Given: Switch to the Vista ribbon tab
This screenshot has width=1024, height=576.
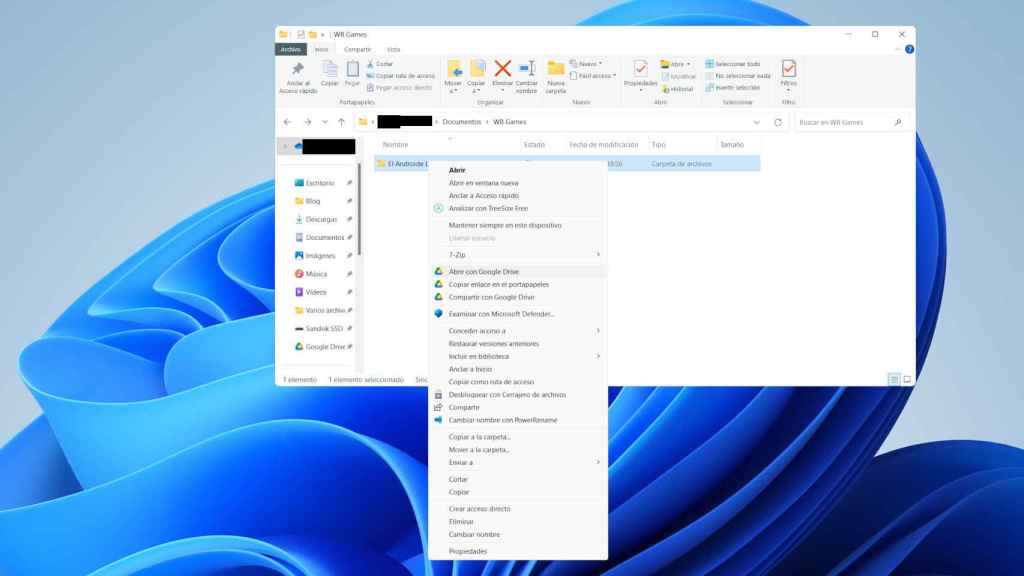Looking at the screenshot, I should (394, 47).
